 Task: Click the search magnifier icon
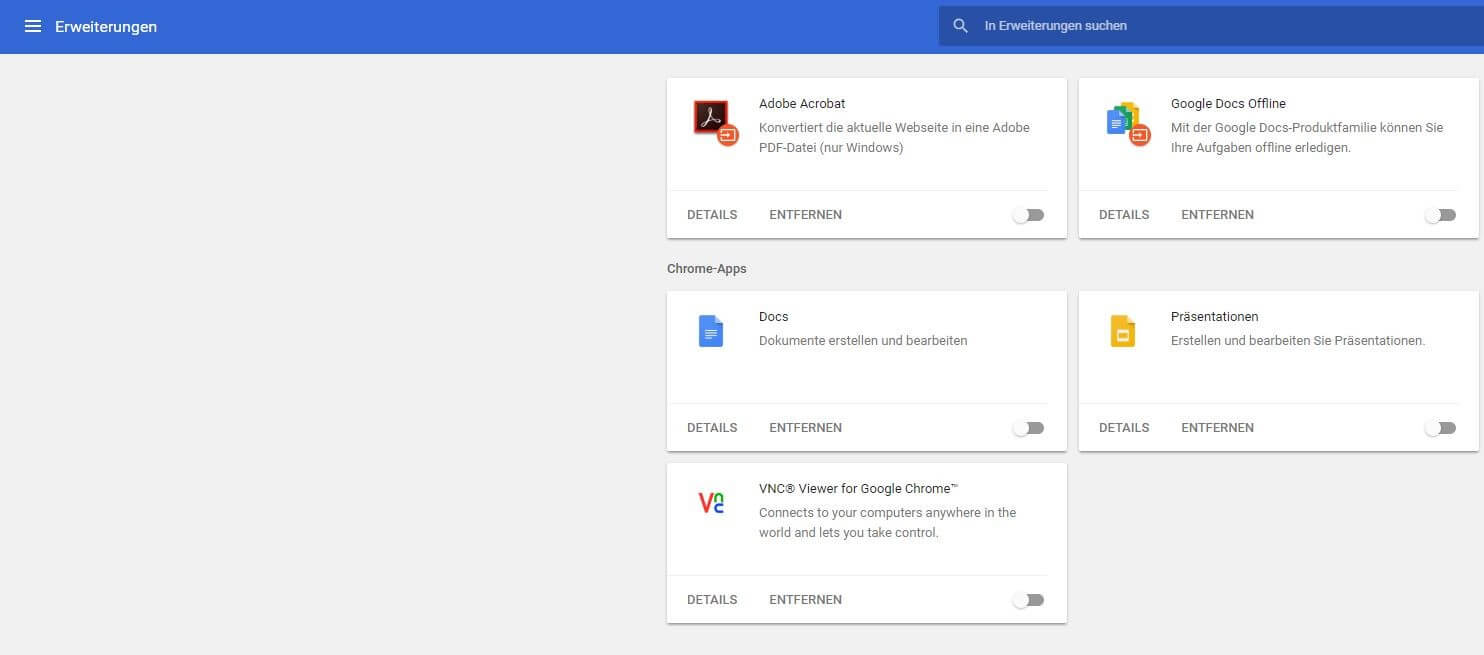coord(960,26)
